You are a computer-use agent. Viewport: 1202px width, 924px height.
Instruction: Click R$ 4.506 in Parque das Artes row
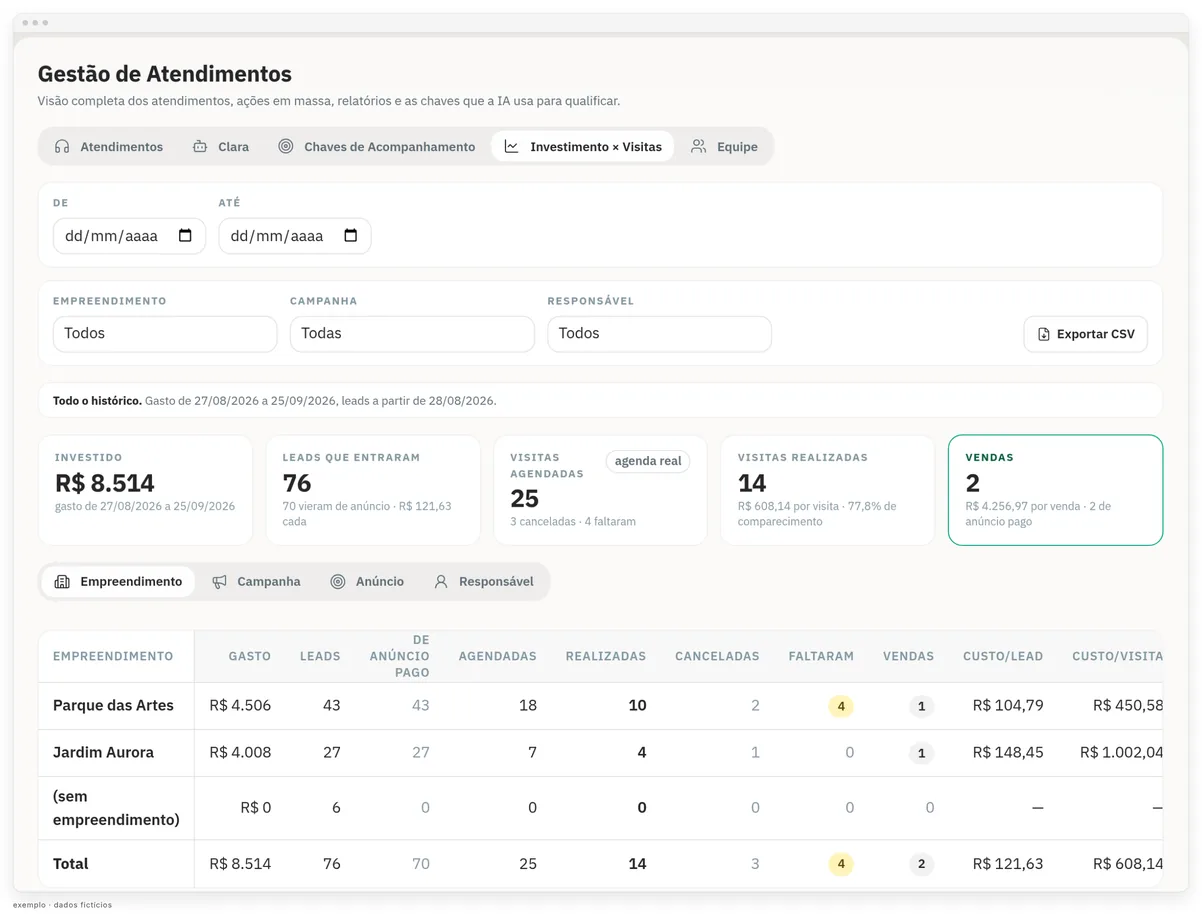click(x=240, y=706)
